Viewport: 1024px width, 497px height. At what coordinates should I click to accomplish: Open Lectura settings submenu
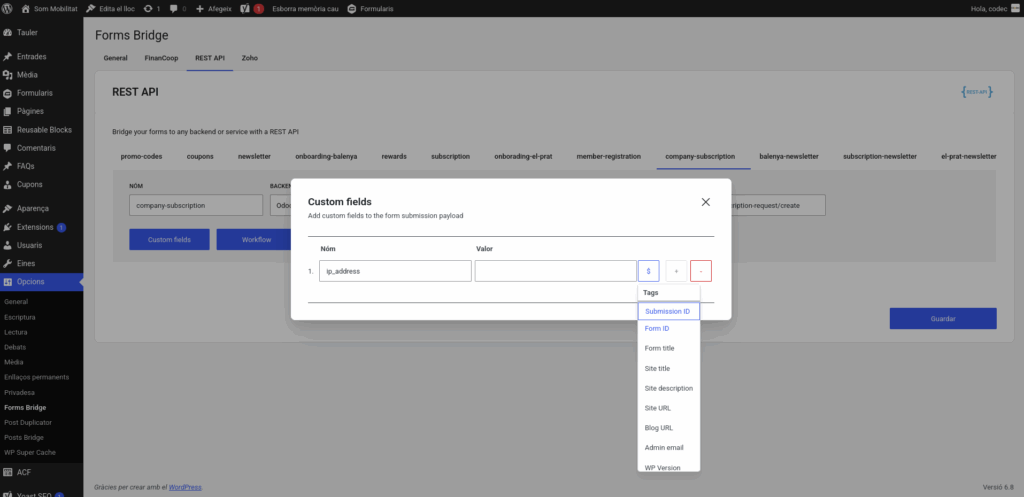[16, 332]
